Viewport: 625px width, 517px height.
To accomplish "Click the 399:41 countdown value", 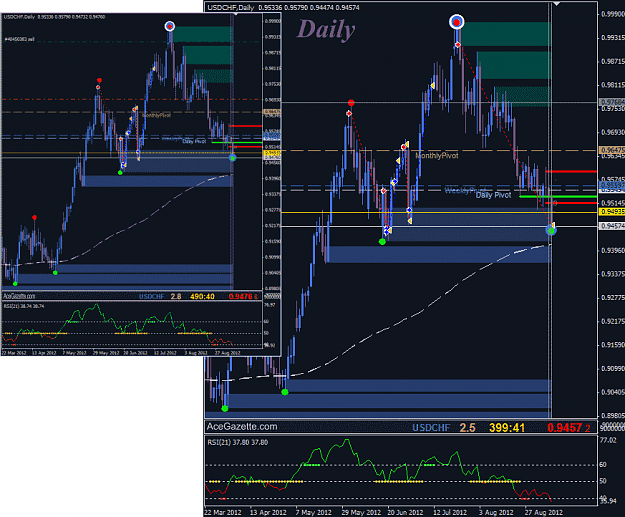I will 507,428.
